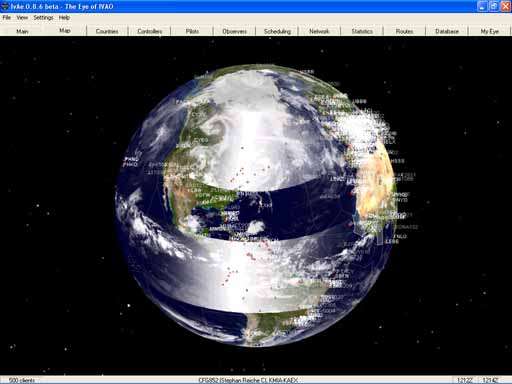Go to the Pilots tab
The width and height of the screenshot is (512, 384).
tap(192, 31)
